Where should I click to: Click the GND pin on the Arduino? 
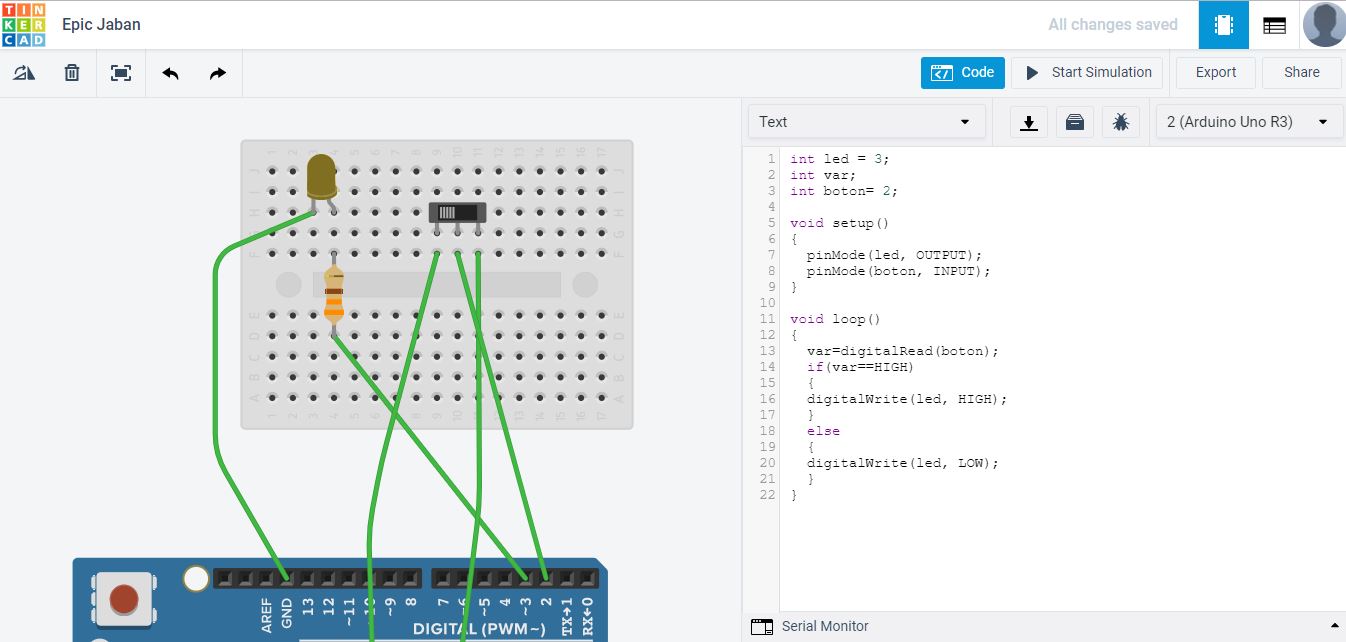(x=286, y=578)
